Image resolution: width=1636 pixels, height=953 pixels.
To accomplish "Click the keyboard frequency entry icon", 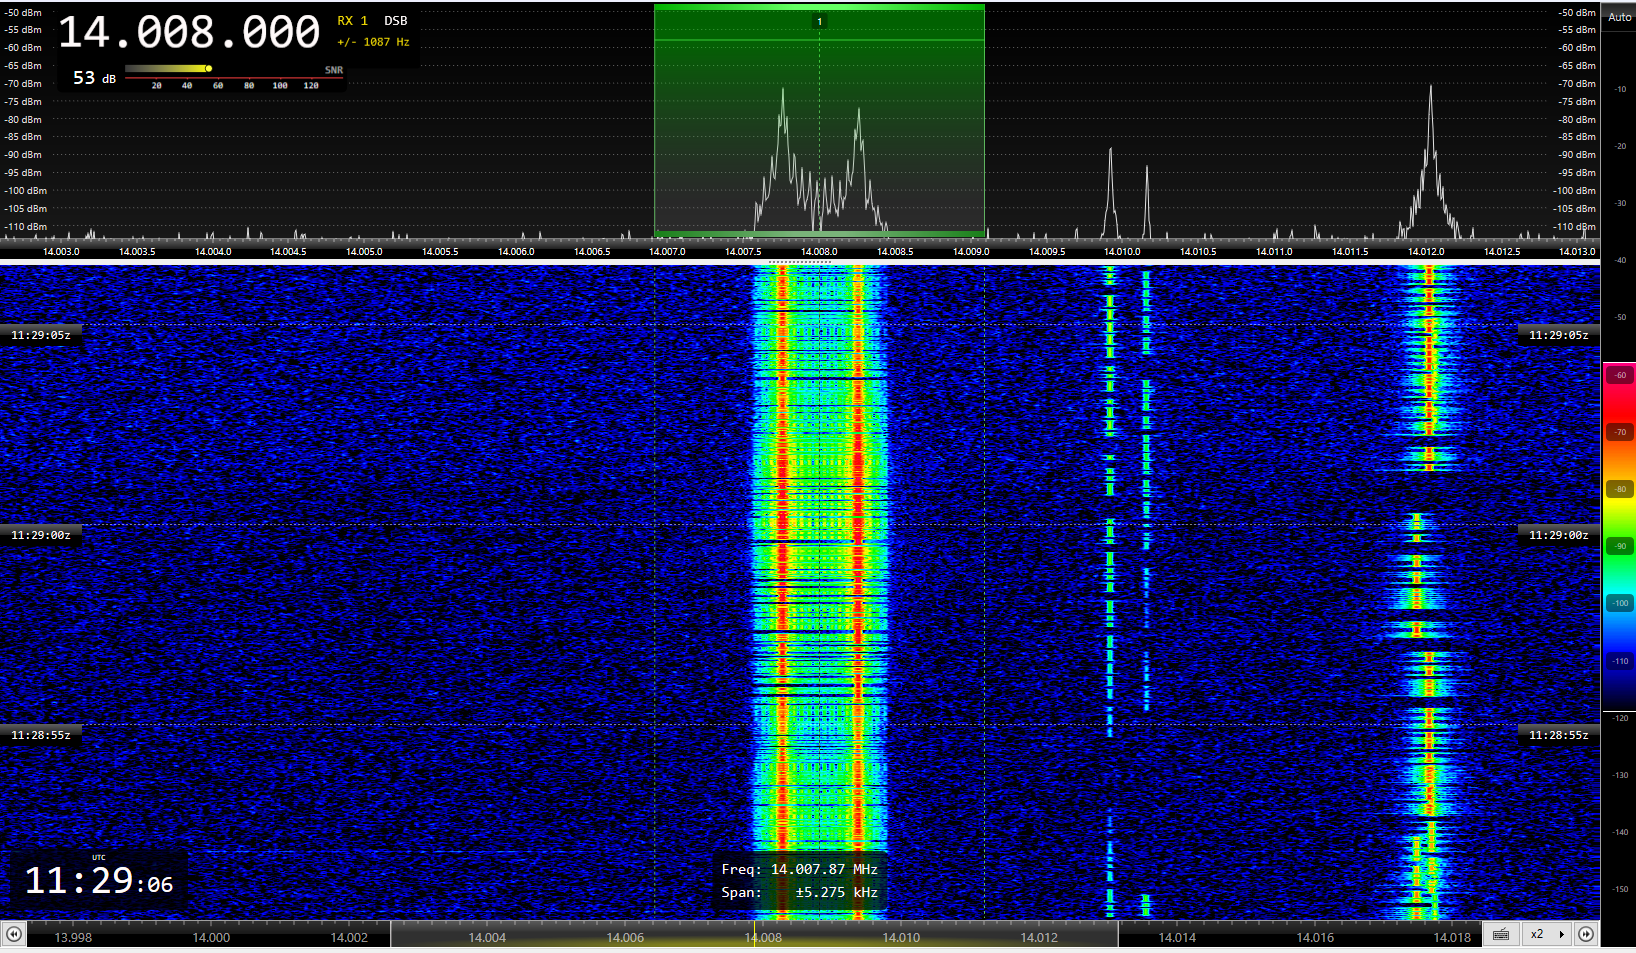I will click(x=1500, y=934).
